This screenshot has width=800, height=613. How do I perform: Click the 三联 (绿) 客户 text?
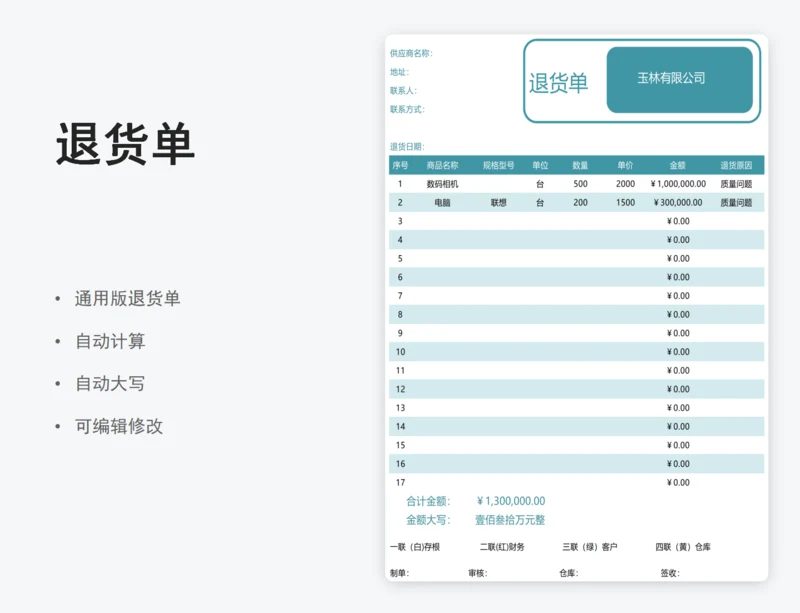[590, 547]
